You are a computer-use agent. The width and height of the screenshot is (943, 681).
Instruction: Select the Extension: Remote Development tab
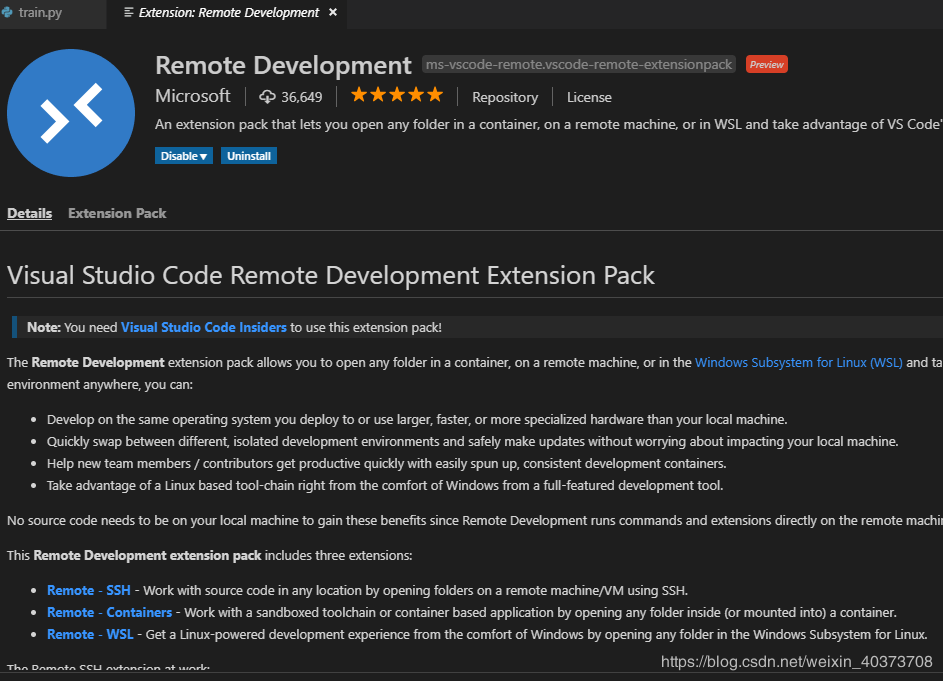(229, 12)
